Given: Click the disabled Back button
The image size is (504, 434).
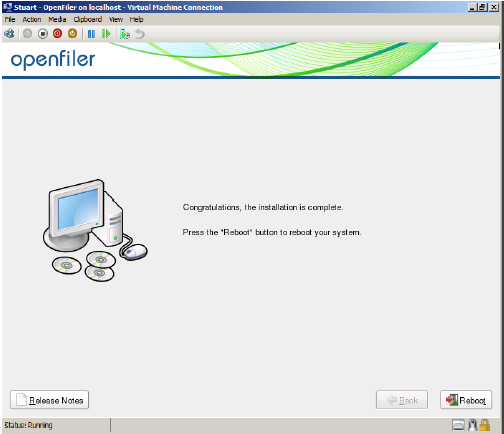Looking at the screenshot, I should pos(402,400).
